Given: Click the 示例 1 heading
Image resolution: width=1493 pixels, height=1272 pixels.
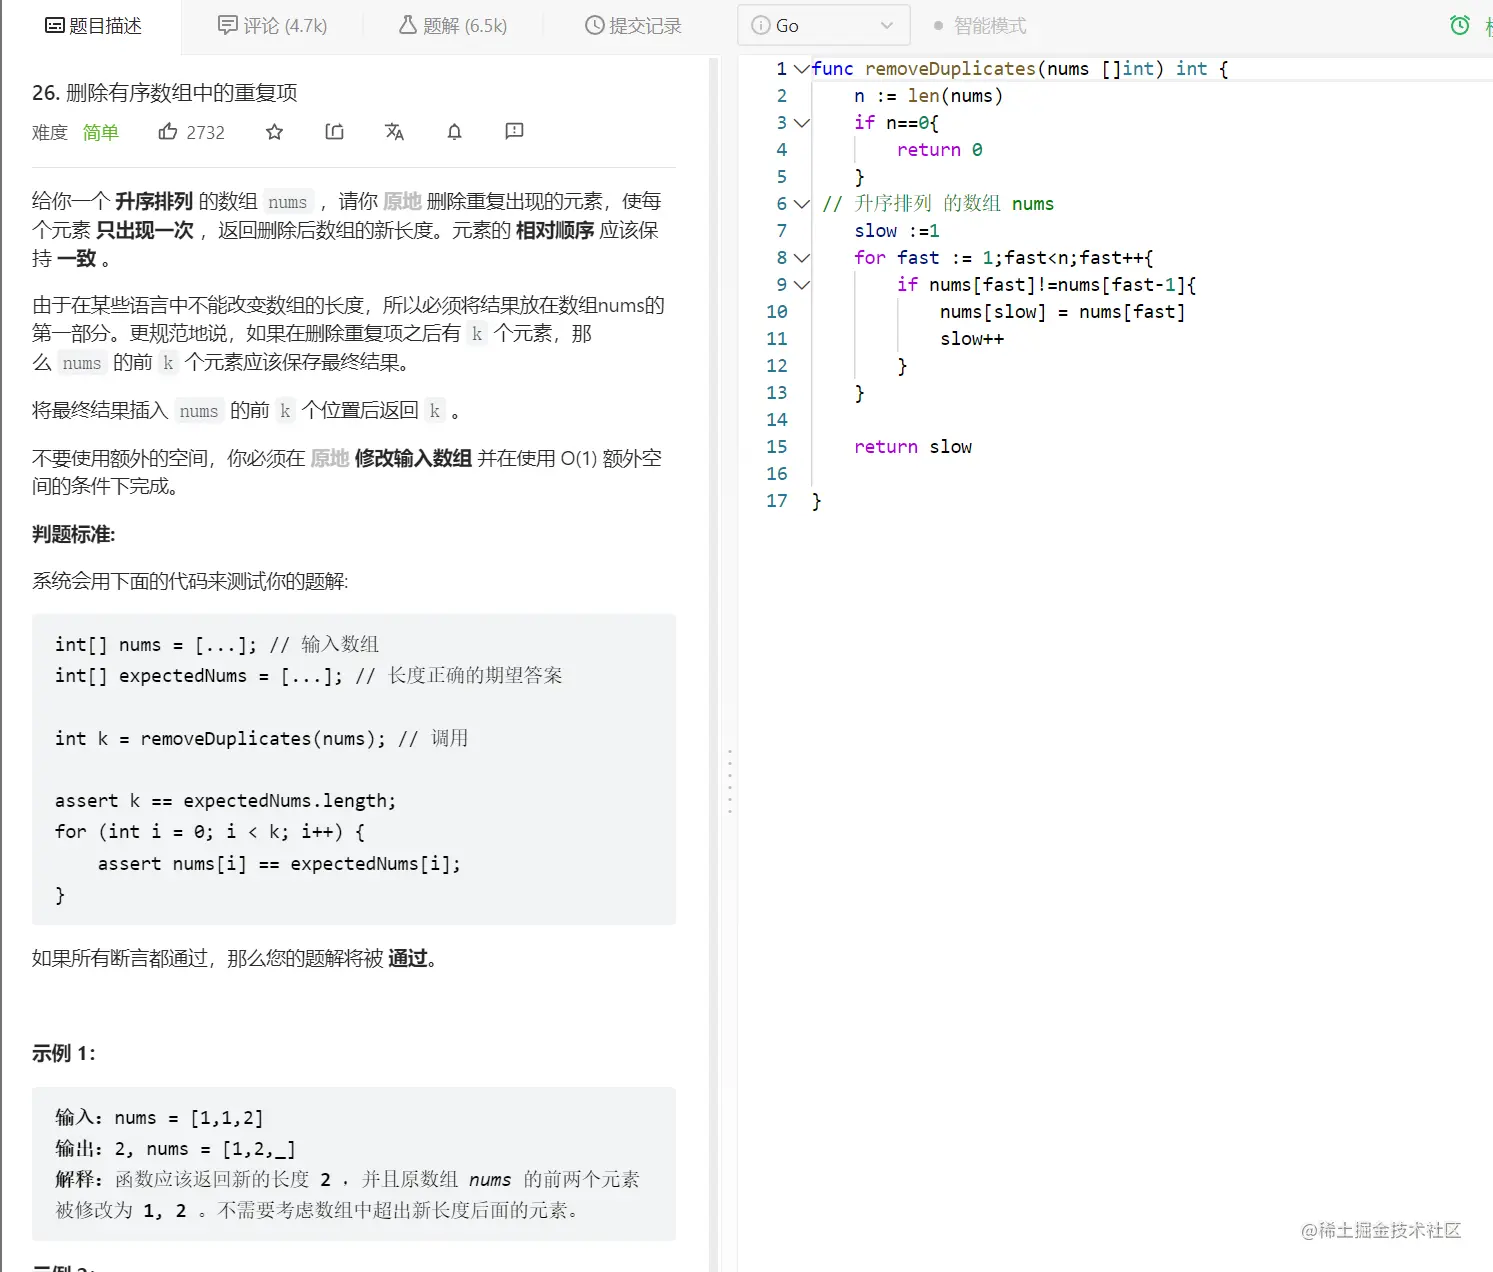Looking at the screenshot, I should coord(64,1054).
